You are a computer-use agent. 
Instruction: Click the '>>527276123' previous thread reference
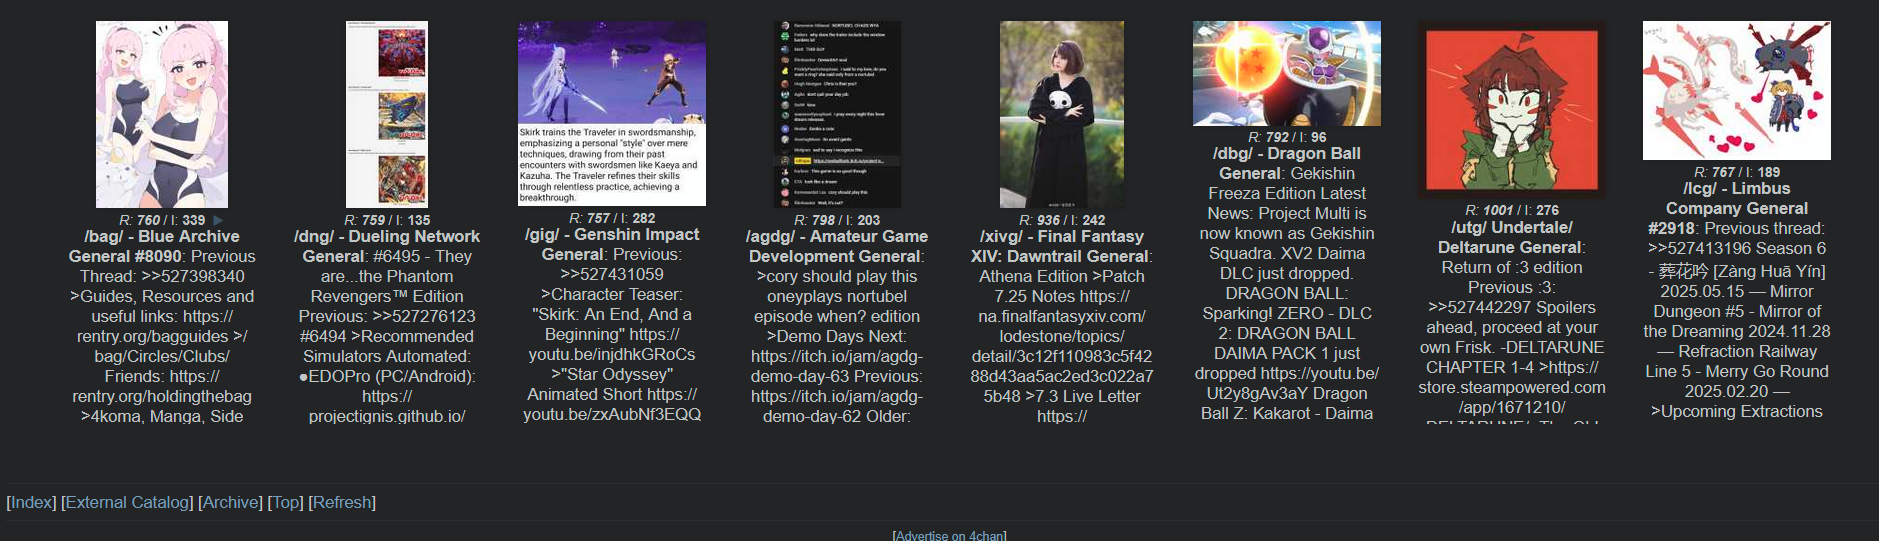[424, 316]
